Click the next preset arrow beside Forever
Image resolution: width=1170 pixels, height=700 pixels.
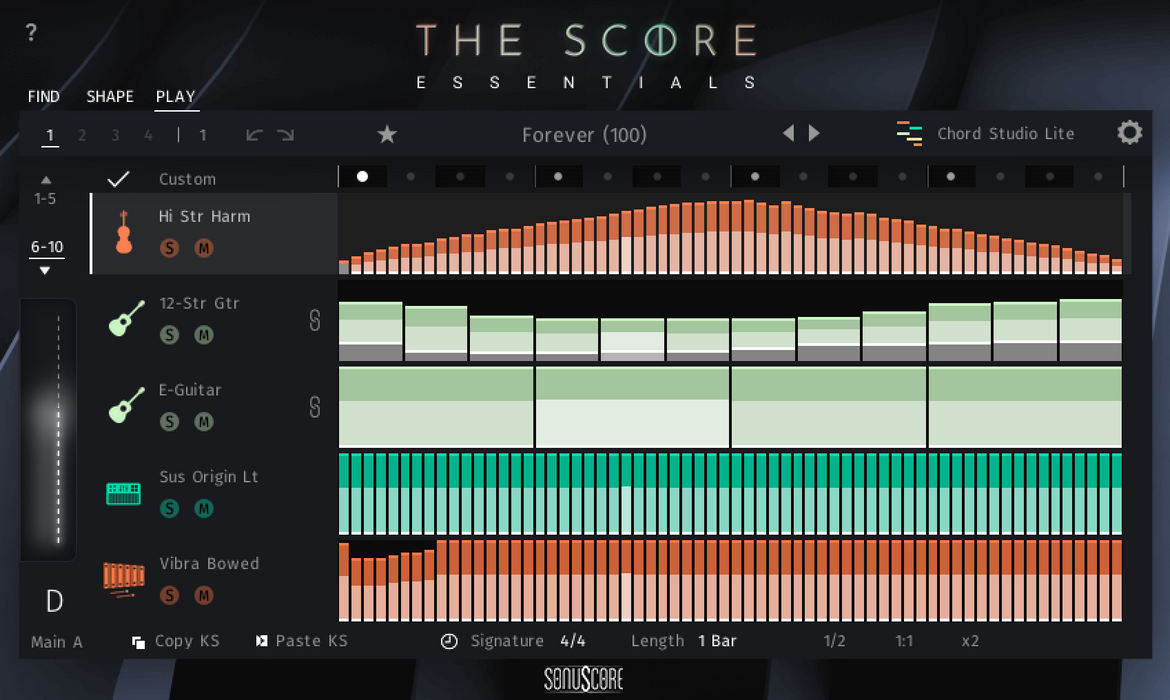pos(813,132)
